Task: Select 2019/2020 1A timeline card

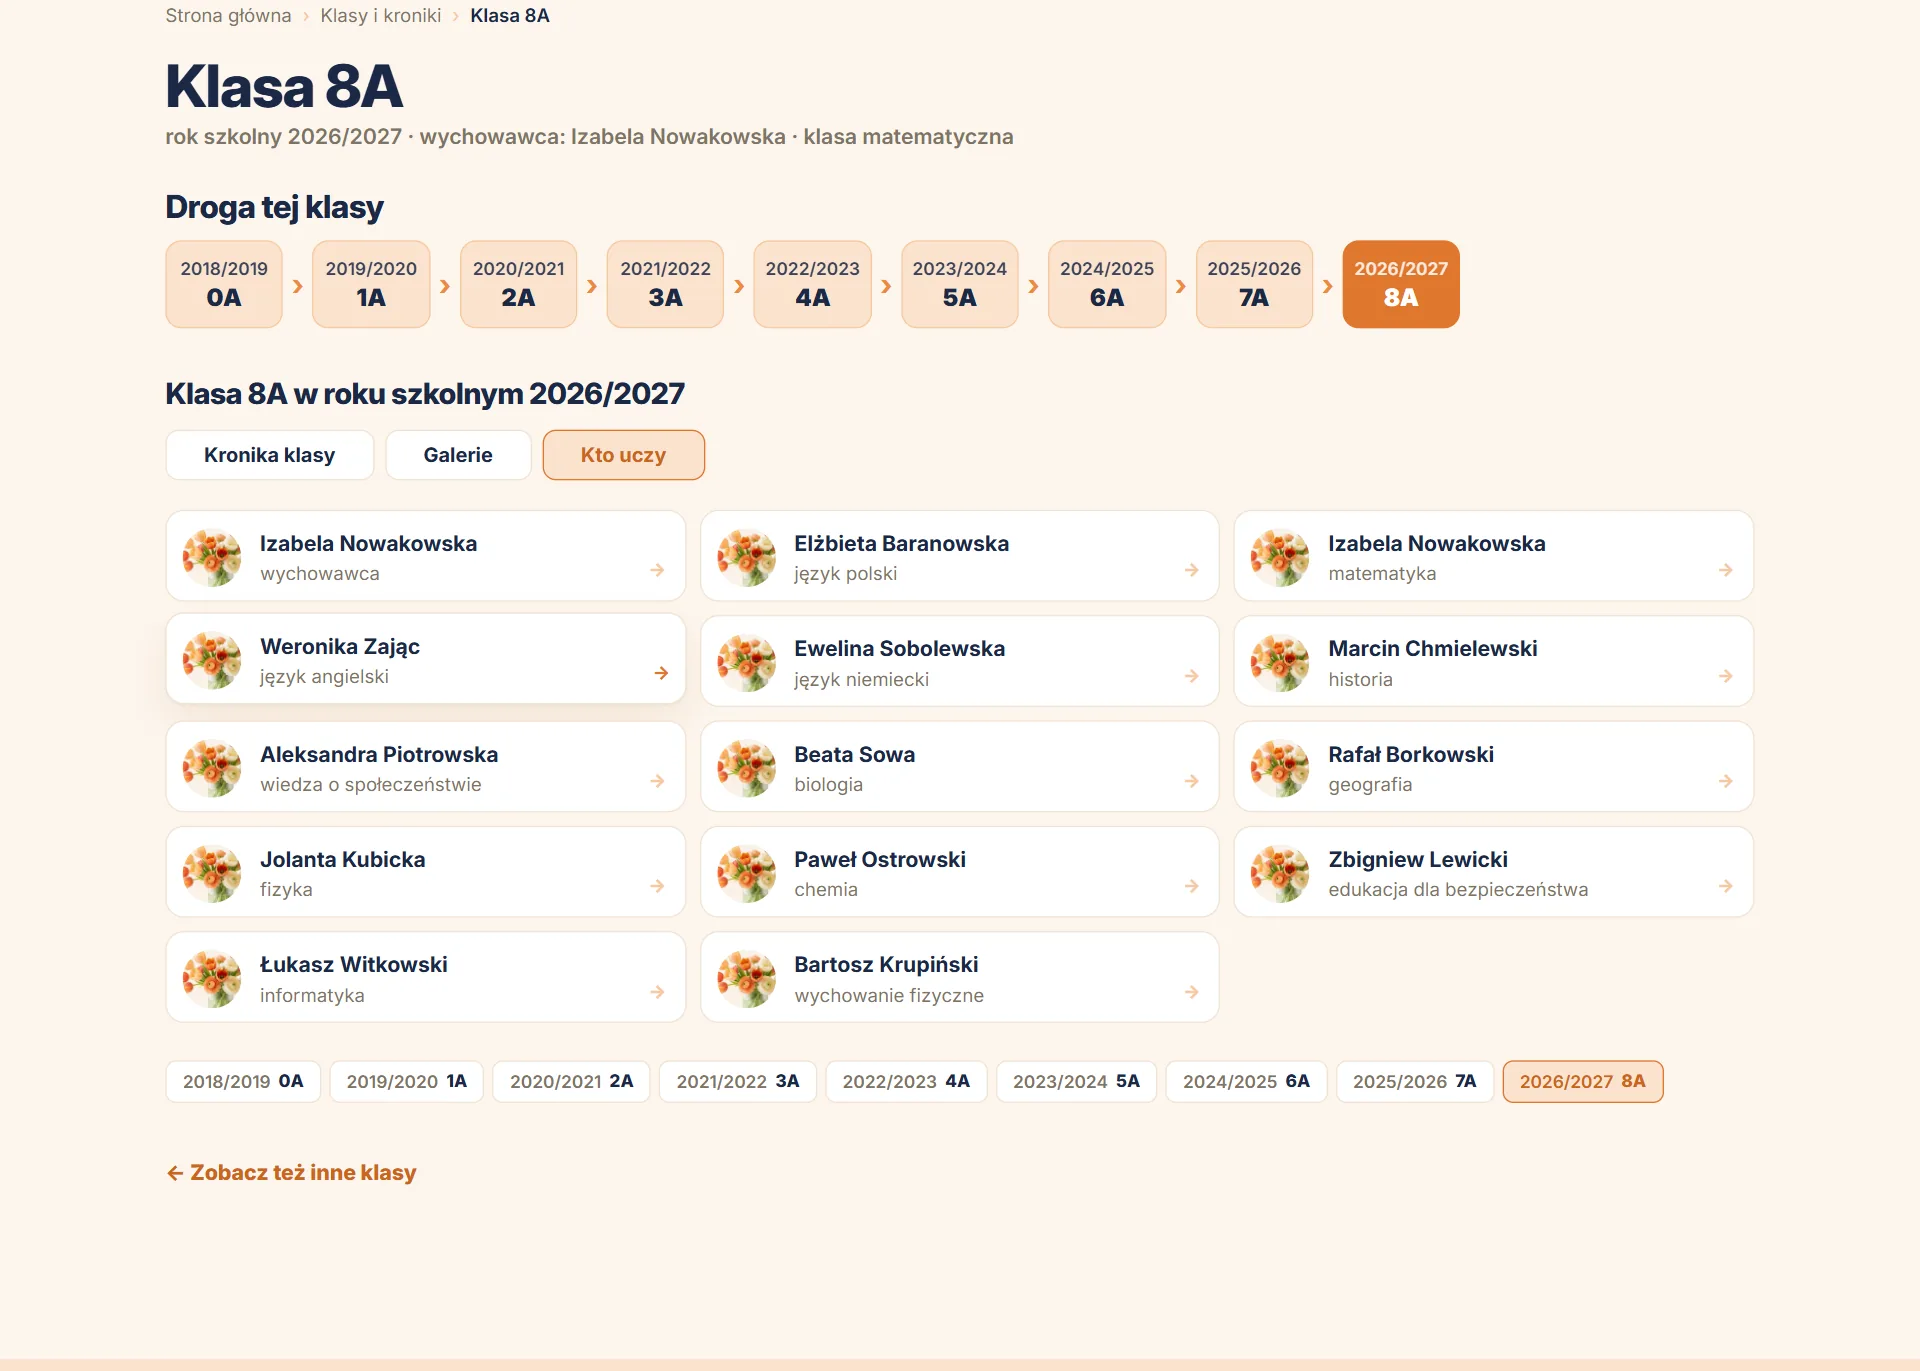Action: click(371, 284)
